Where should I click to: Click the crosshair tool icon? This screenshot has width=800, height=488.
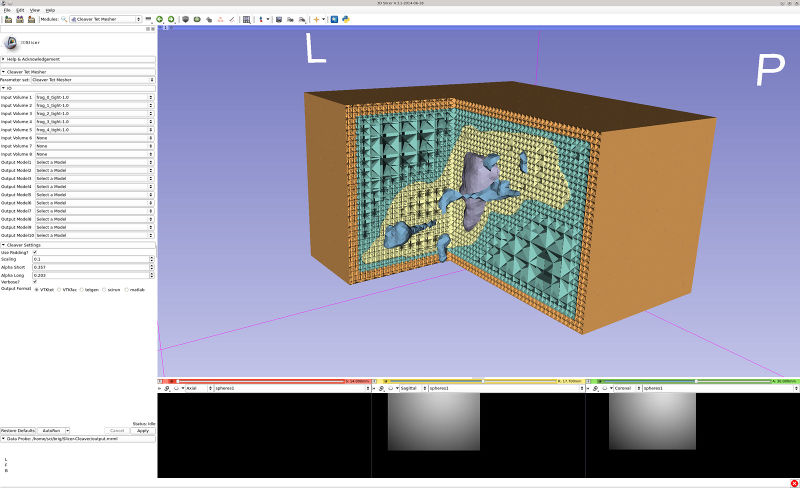[317, 19]
